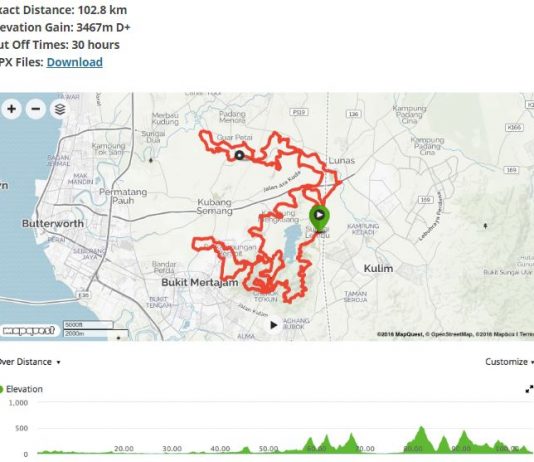The image size is (534, 462).
Task: Open the map layers selector
Action: coord(60,109)
